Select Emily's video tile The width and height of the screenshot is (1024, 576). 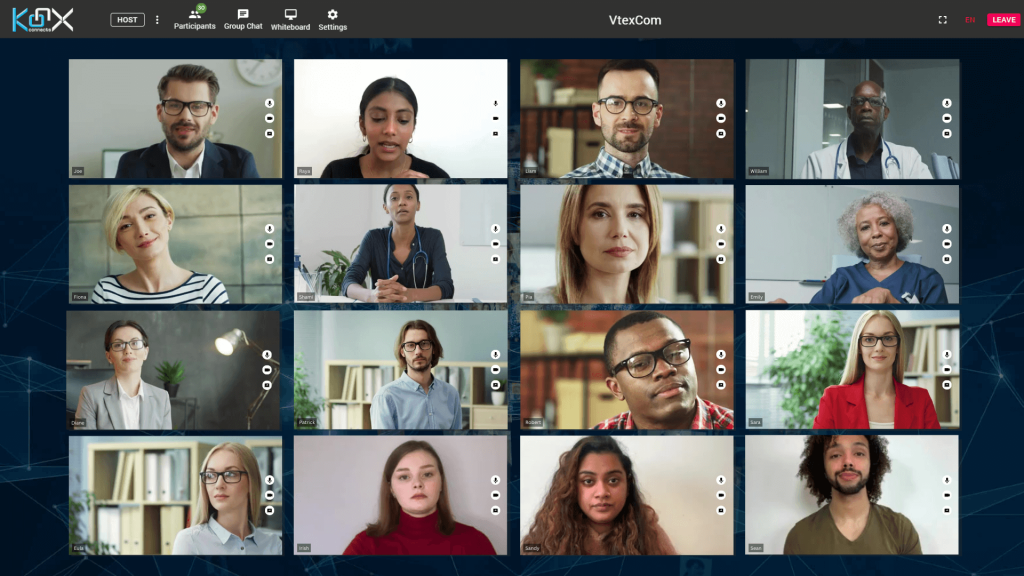(852, 244)
